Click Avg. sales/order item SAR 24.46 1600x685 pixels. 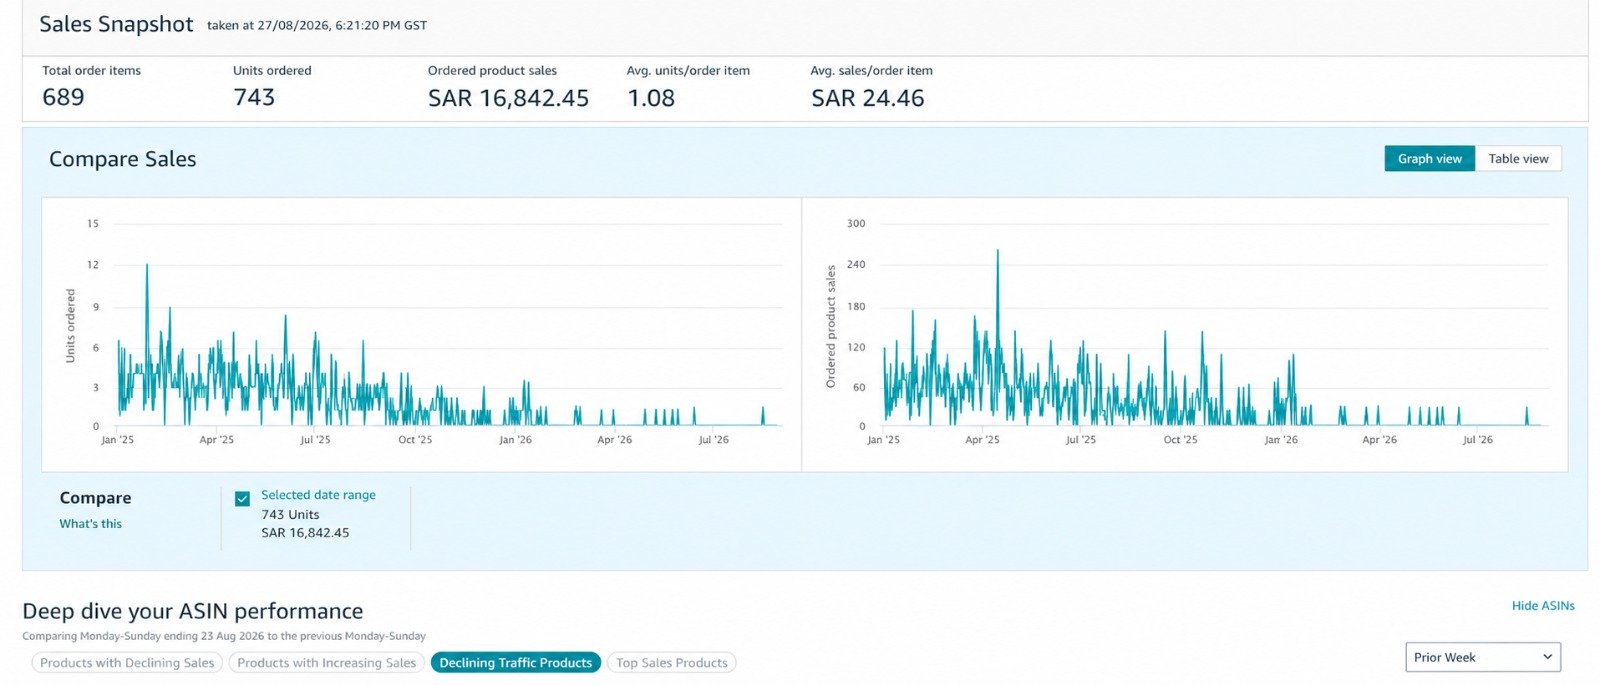coord(867,98)
